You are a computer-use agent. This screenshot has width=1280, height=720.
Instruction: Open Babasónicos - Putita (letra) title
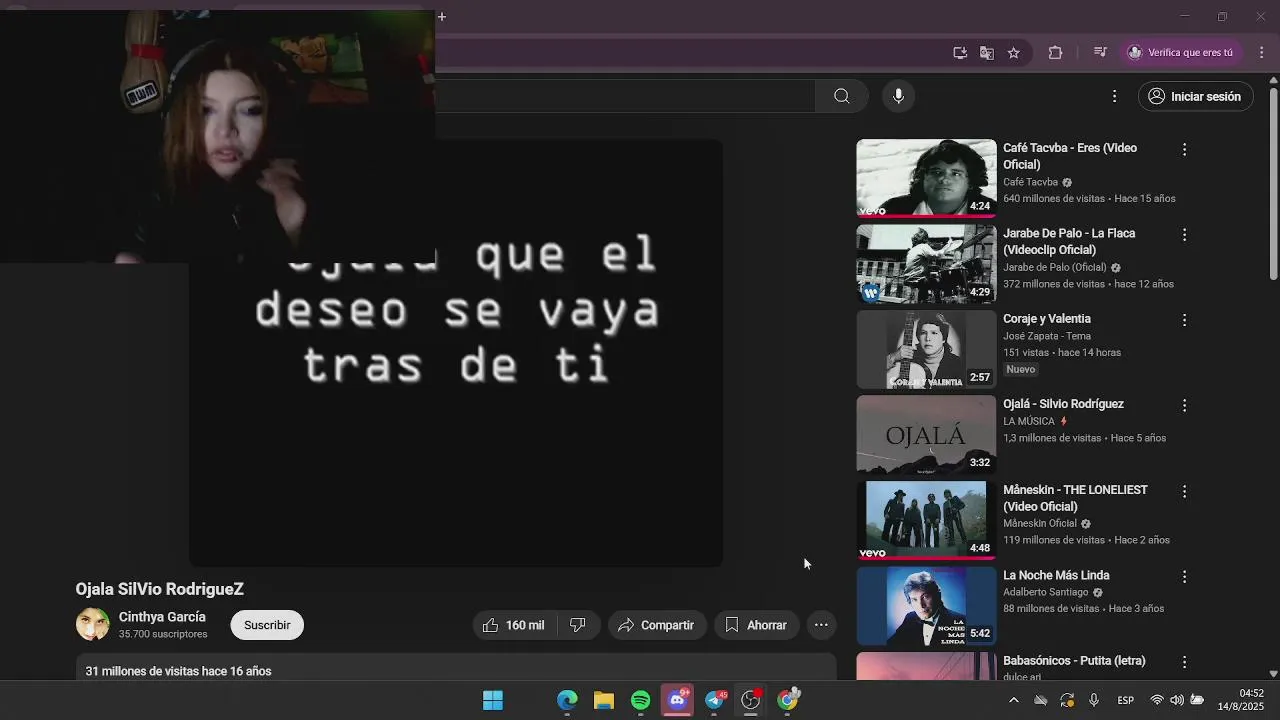[1074, 661]
